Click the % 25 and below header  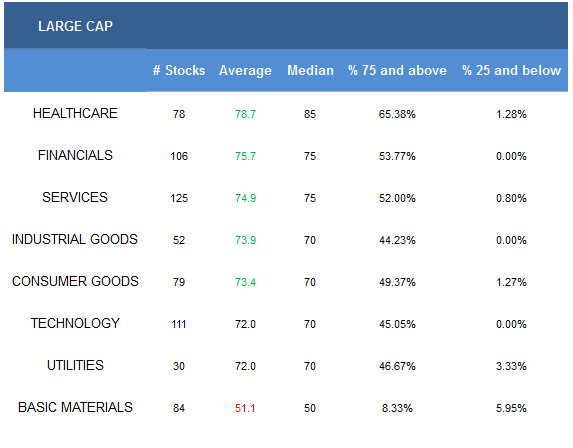pyautogui.click(x=511, y=70)
